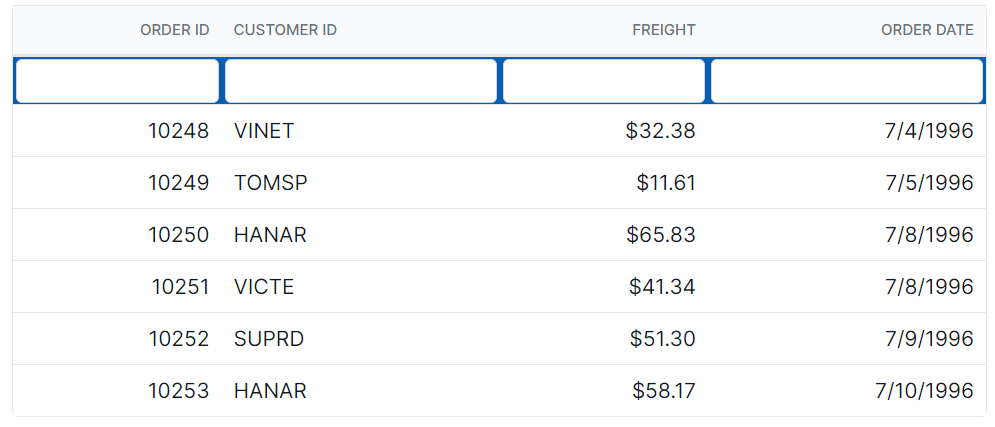
Task: Focus the Customer ID filter box
Action: (361, 81)
